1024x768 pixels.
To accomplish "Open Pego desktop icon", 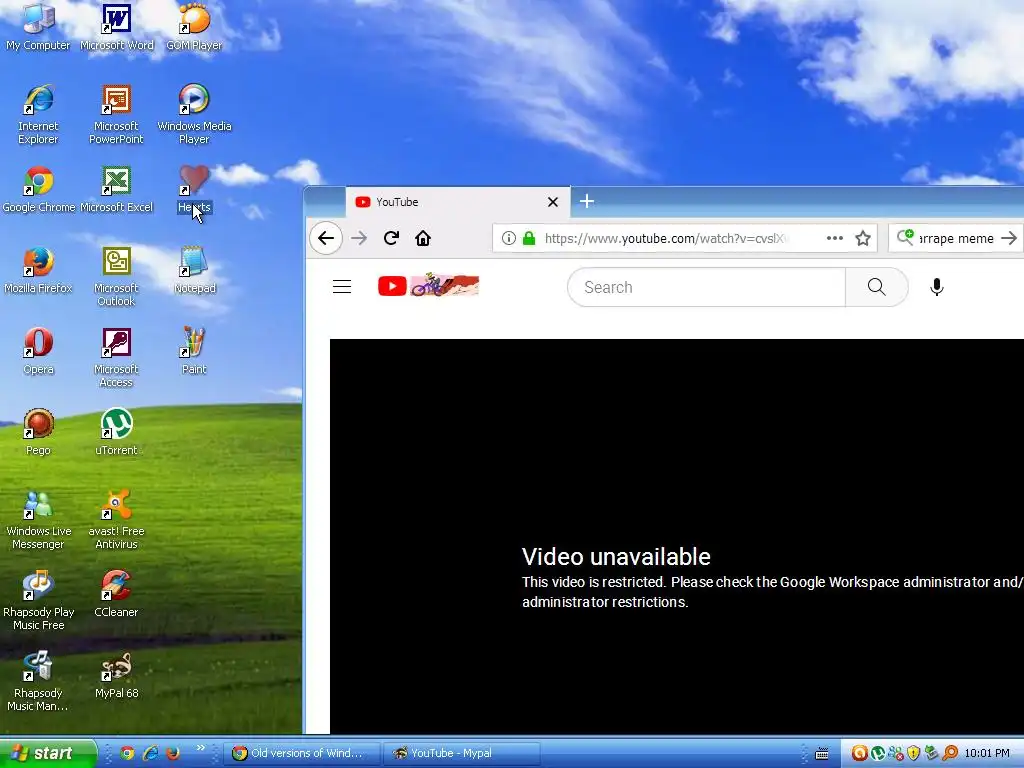I will [38, 432].
